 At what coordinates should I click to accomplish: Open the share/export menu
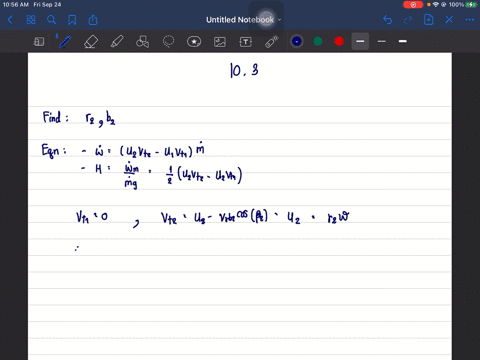click(93, 20)
